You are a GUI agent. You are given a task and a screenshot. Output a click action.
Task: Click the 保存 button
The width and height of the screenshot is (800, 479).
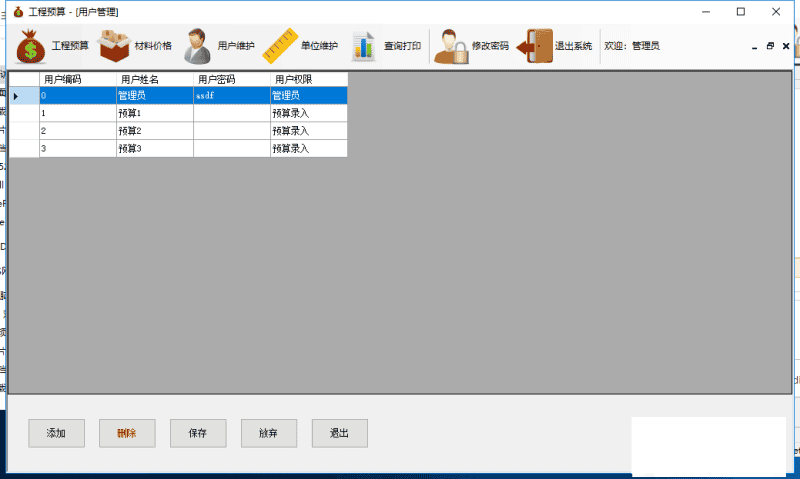click(198, 433)
